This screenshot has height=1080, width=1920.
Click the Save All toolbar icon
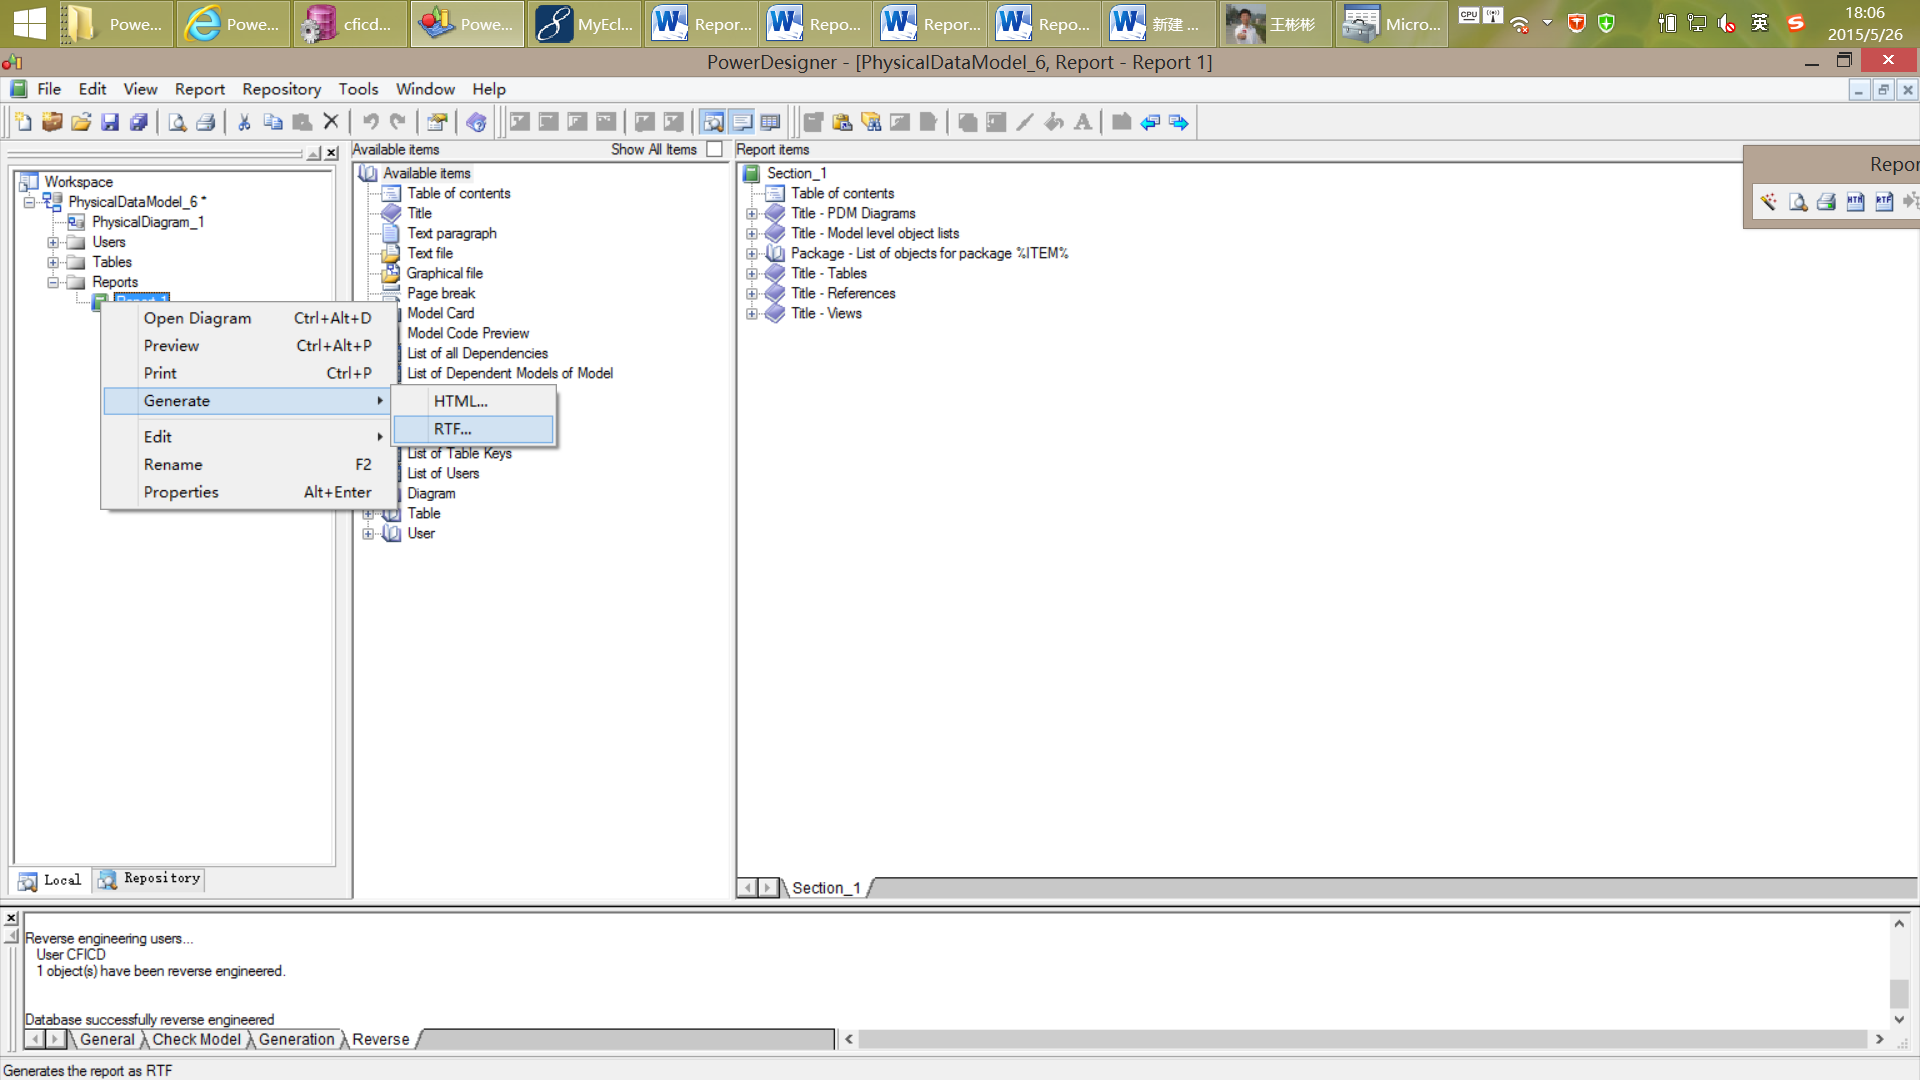(x=139, y=122)
